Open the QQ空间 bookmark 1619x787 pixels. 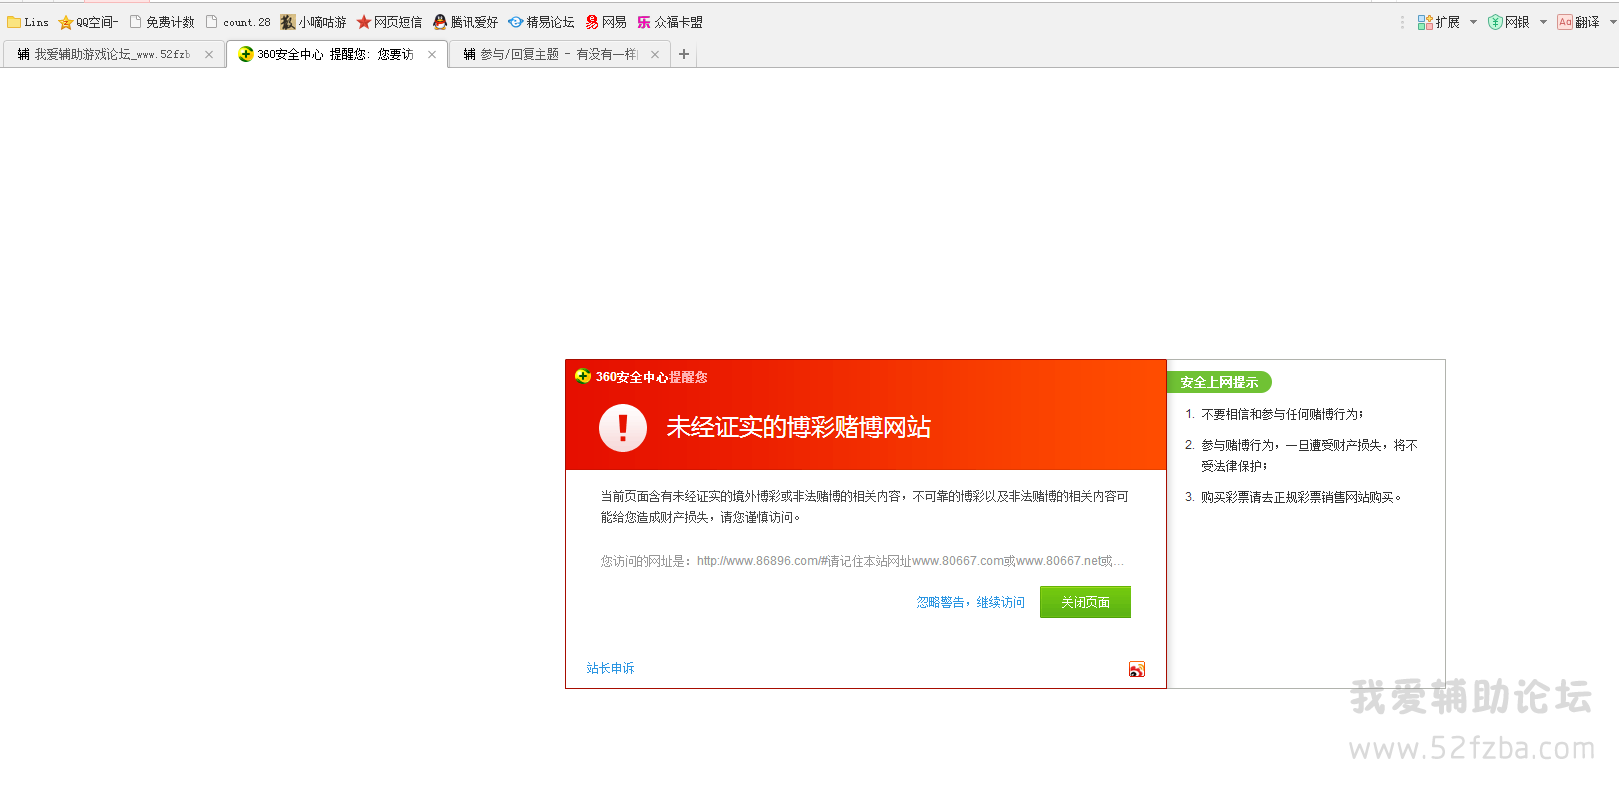tap(88, 22)
